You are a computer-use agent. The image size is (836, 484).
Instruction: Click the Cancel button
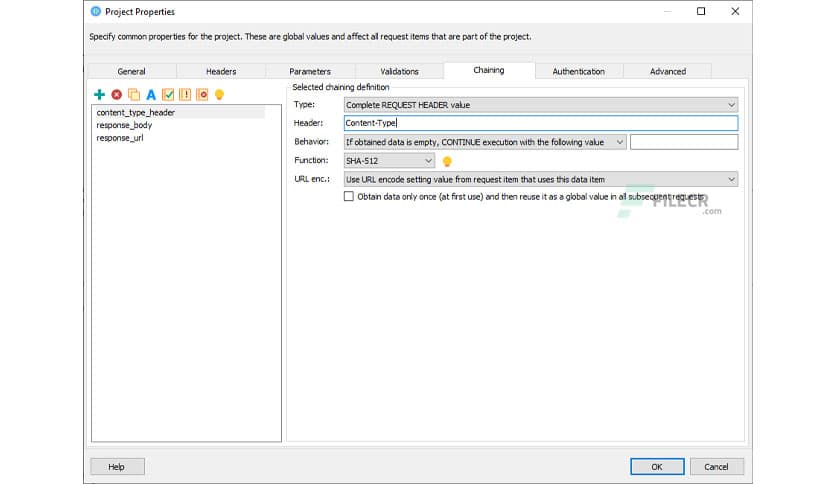pos(716,466)
